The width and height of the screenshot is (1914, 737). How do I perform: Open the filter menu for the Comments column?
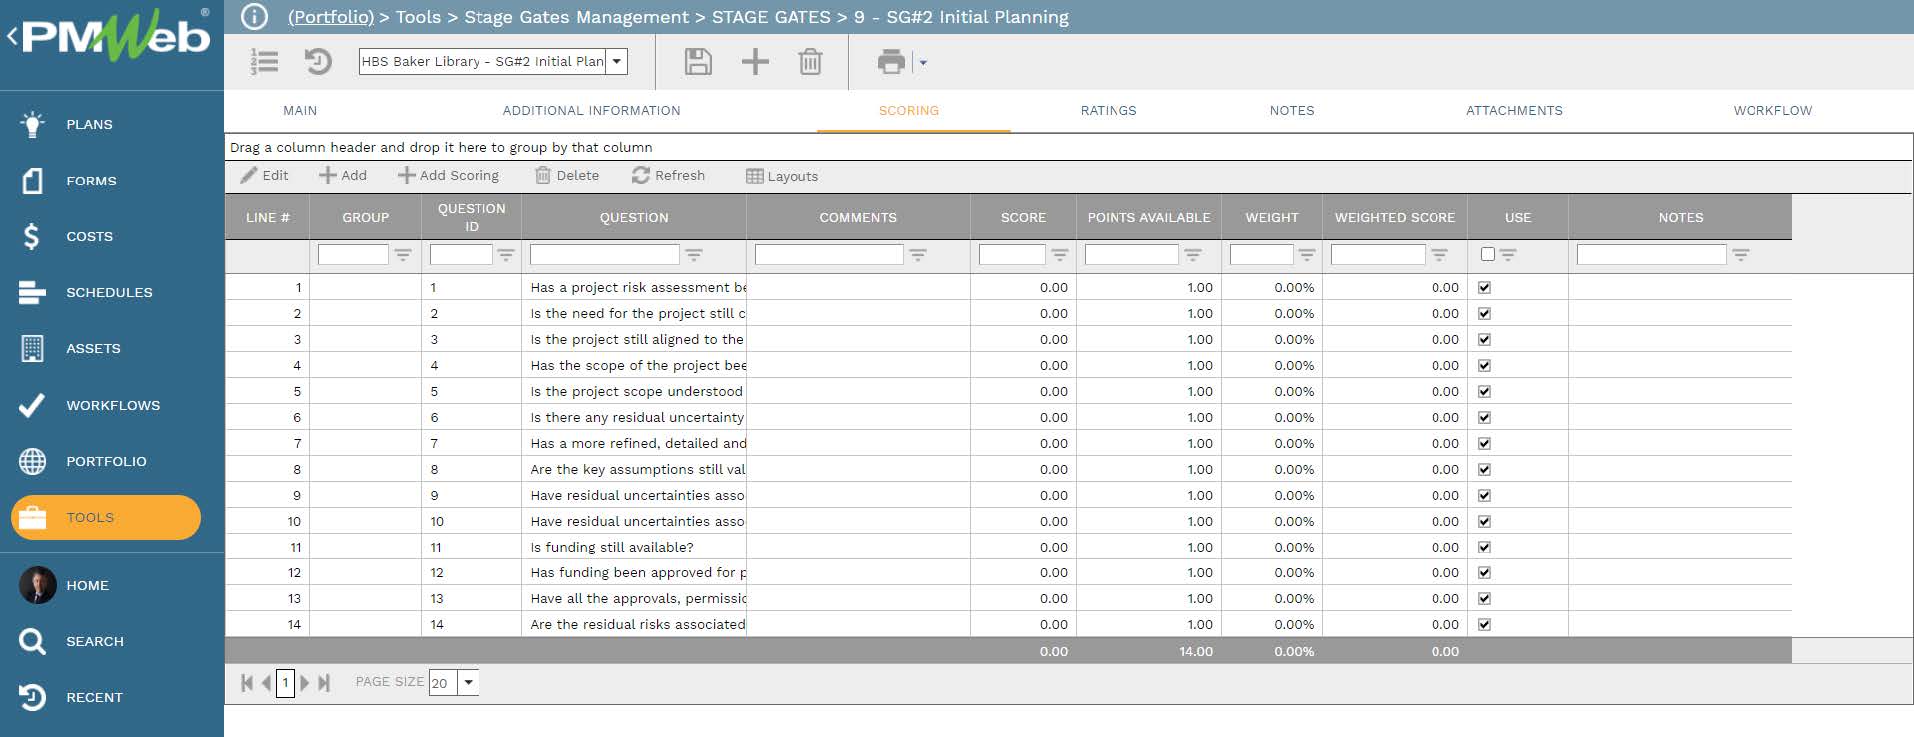pos(918,255)
